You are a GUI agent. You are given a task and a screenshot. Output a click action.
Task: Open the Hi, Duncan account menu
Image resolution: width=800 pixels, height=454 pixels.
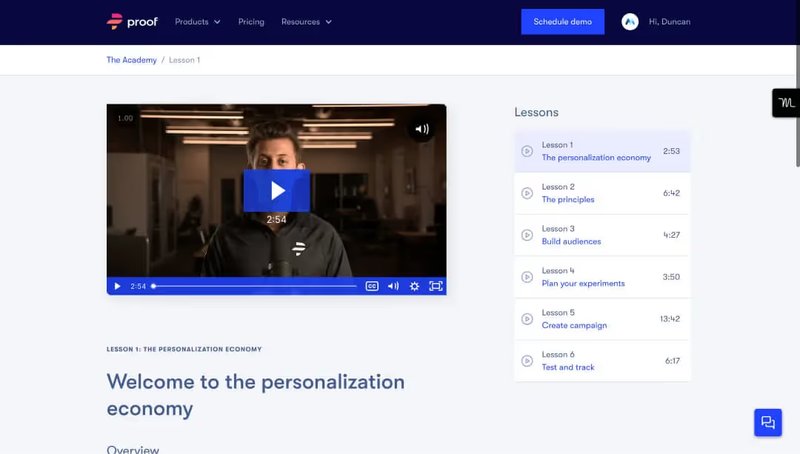(669, 21)
